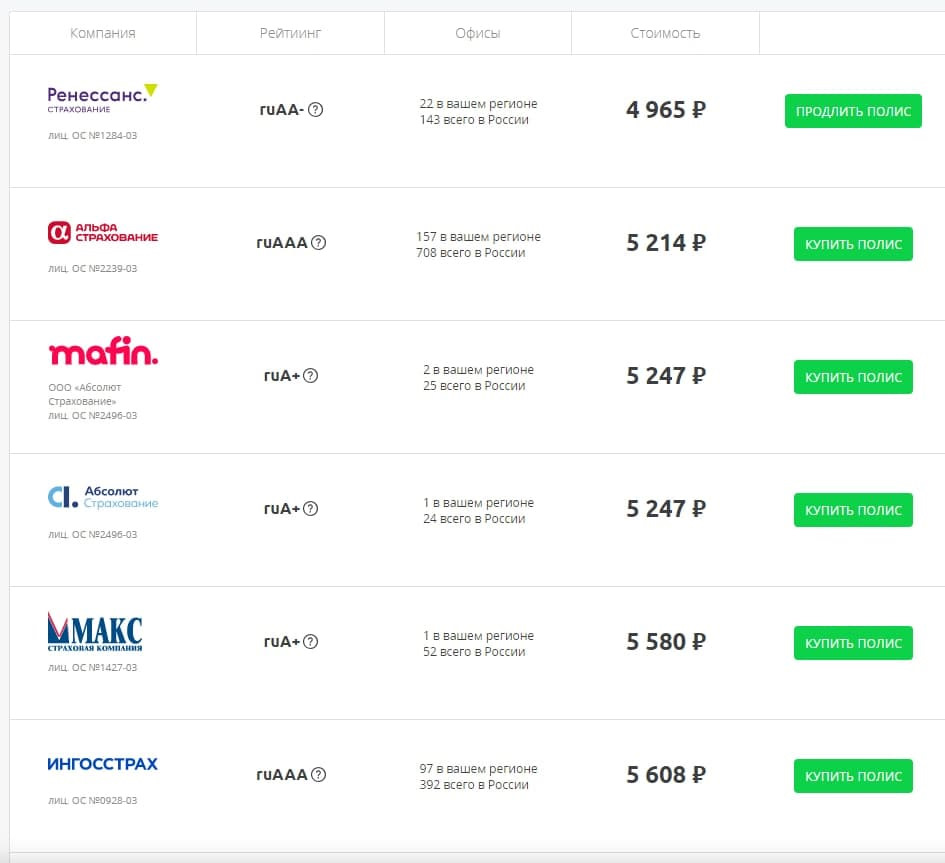Click the Ренессанс Страхование logo
This screenshot has width=945, height=863.
(x=102, y=98)
